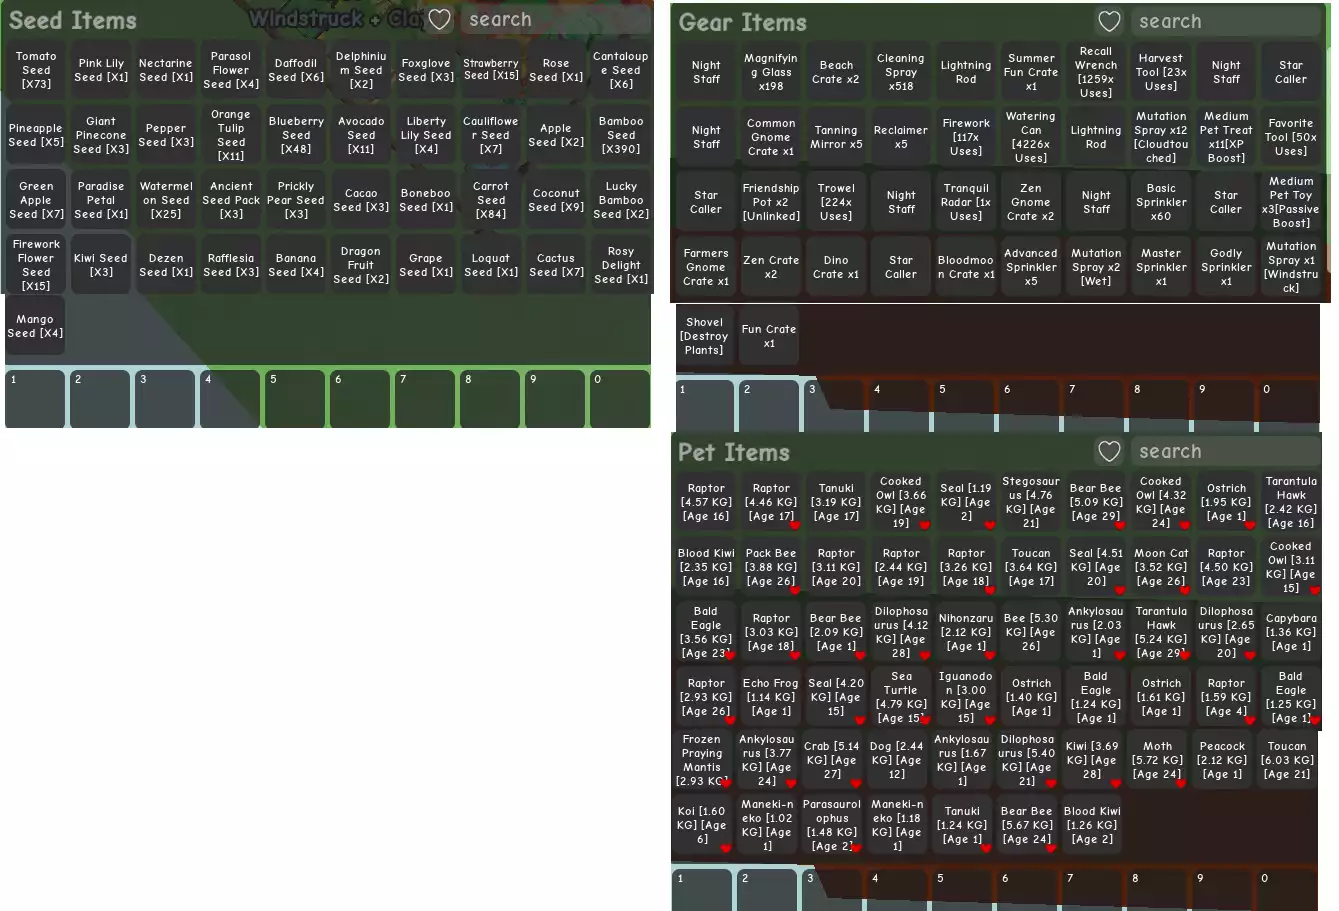Select the Bamboo Seed [X390] tile

(621, 135)
